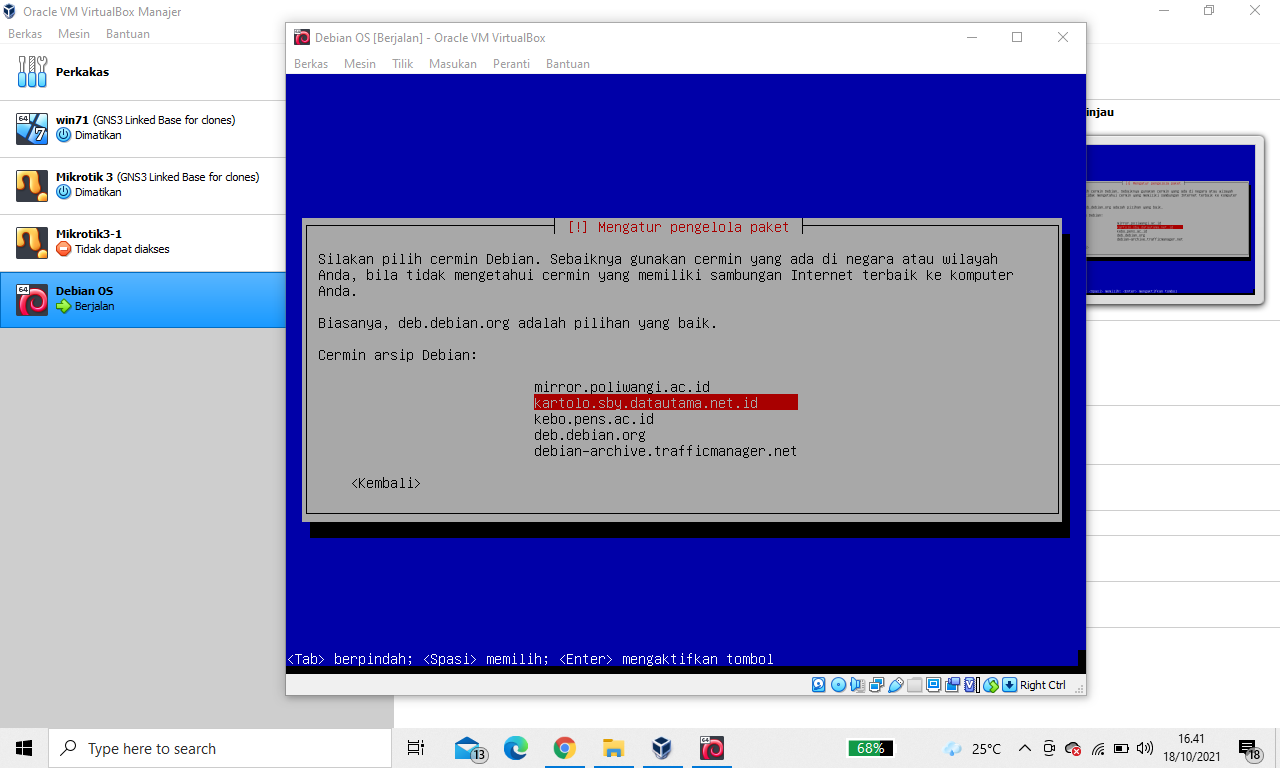The height and width of the screenshot is (768, 1280).
Task: Open Wi-Fi network tray icon
Action: click(1098, 748)
